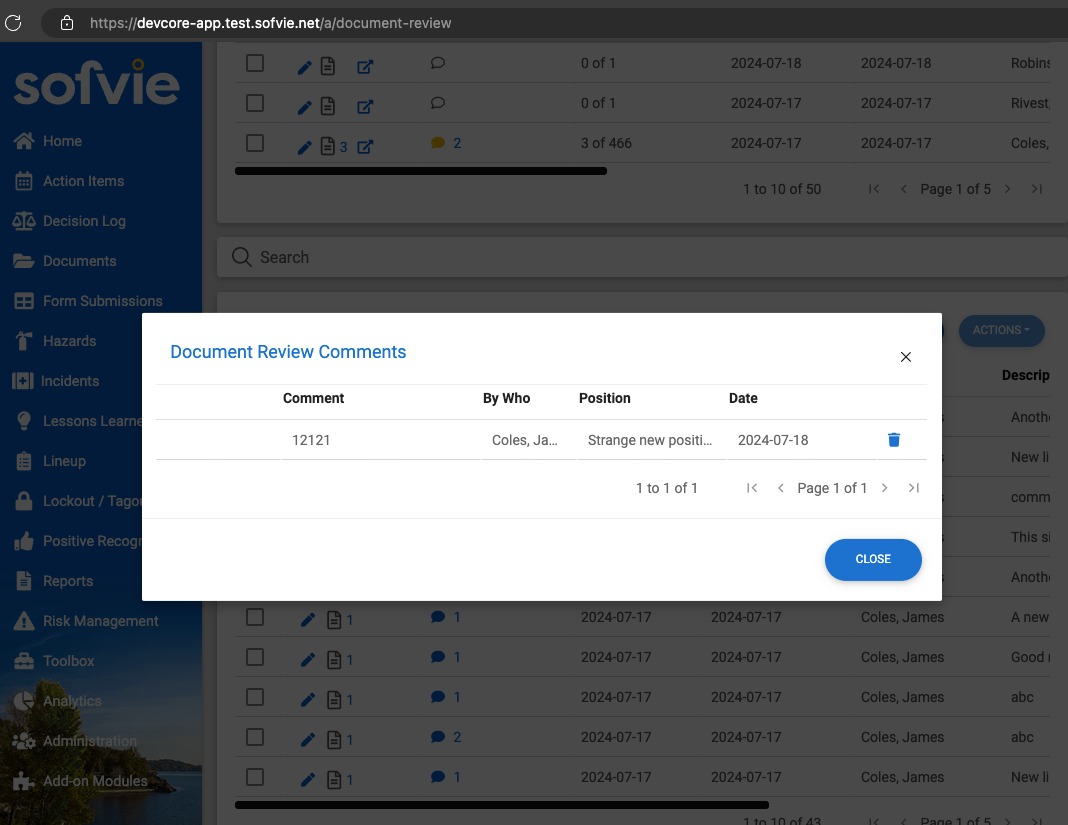Viewport: 1068px width, 825px height.
Task: Sort by the Comment column header
Action: coord(313,399)
